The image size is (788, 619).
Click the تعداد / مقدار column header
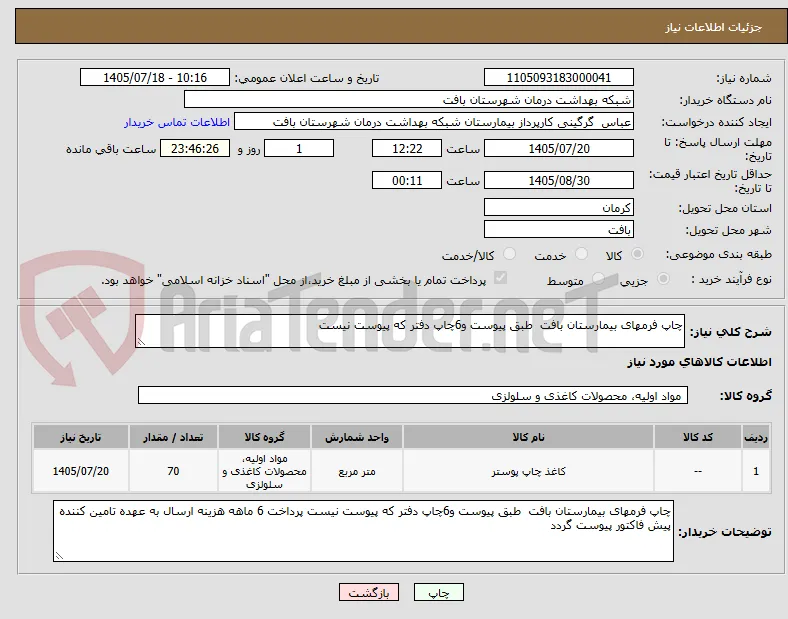[x=173, y=437]
